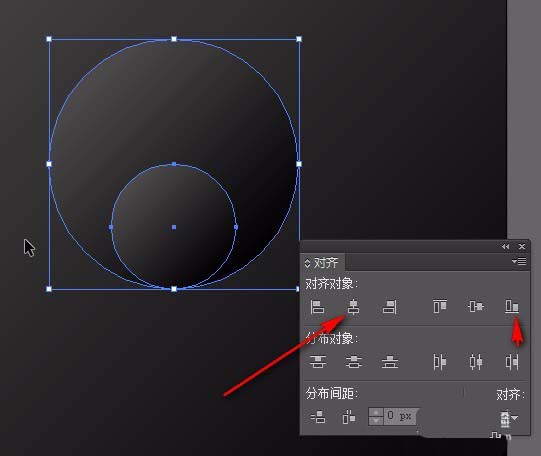Decrease the distribute spacing value
The image size is (541, 456).
[x=376, y=421]
